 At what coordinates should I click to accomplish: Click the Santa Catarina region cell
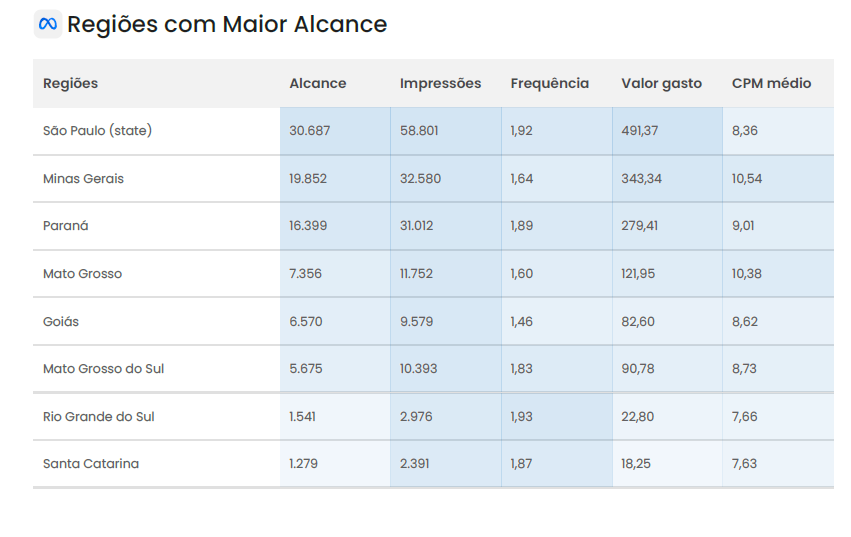(x=91, y=464)
